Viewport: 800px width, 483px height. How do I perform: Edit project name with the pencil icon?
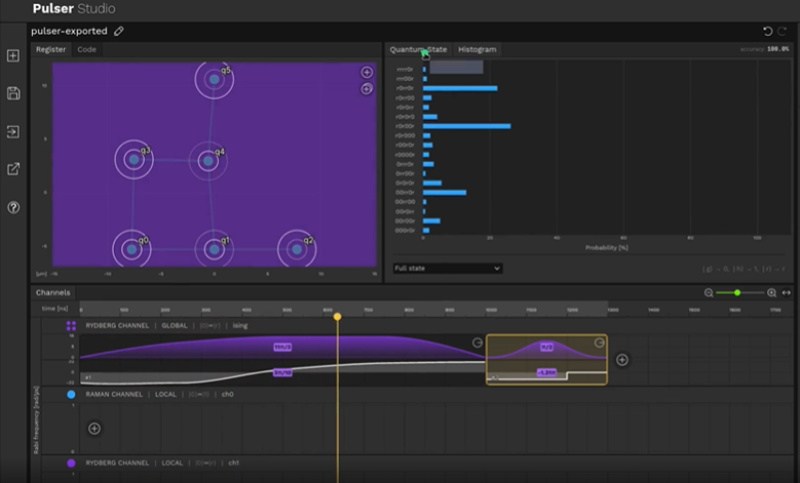coord(119,31)
